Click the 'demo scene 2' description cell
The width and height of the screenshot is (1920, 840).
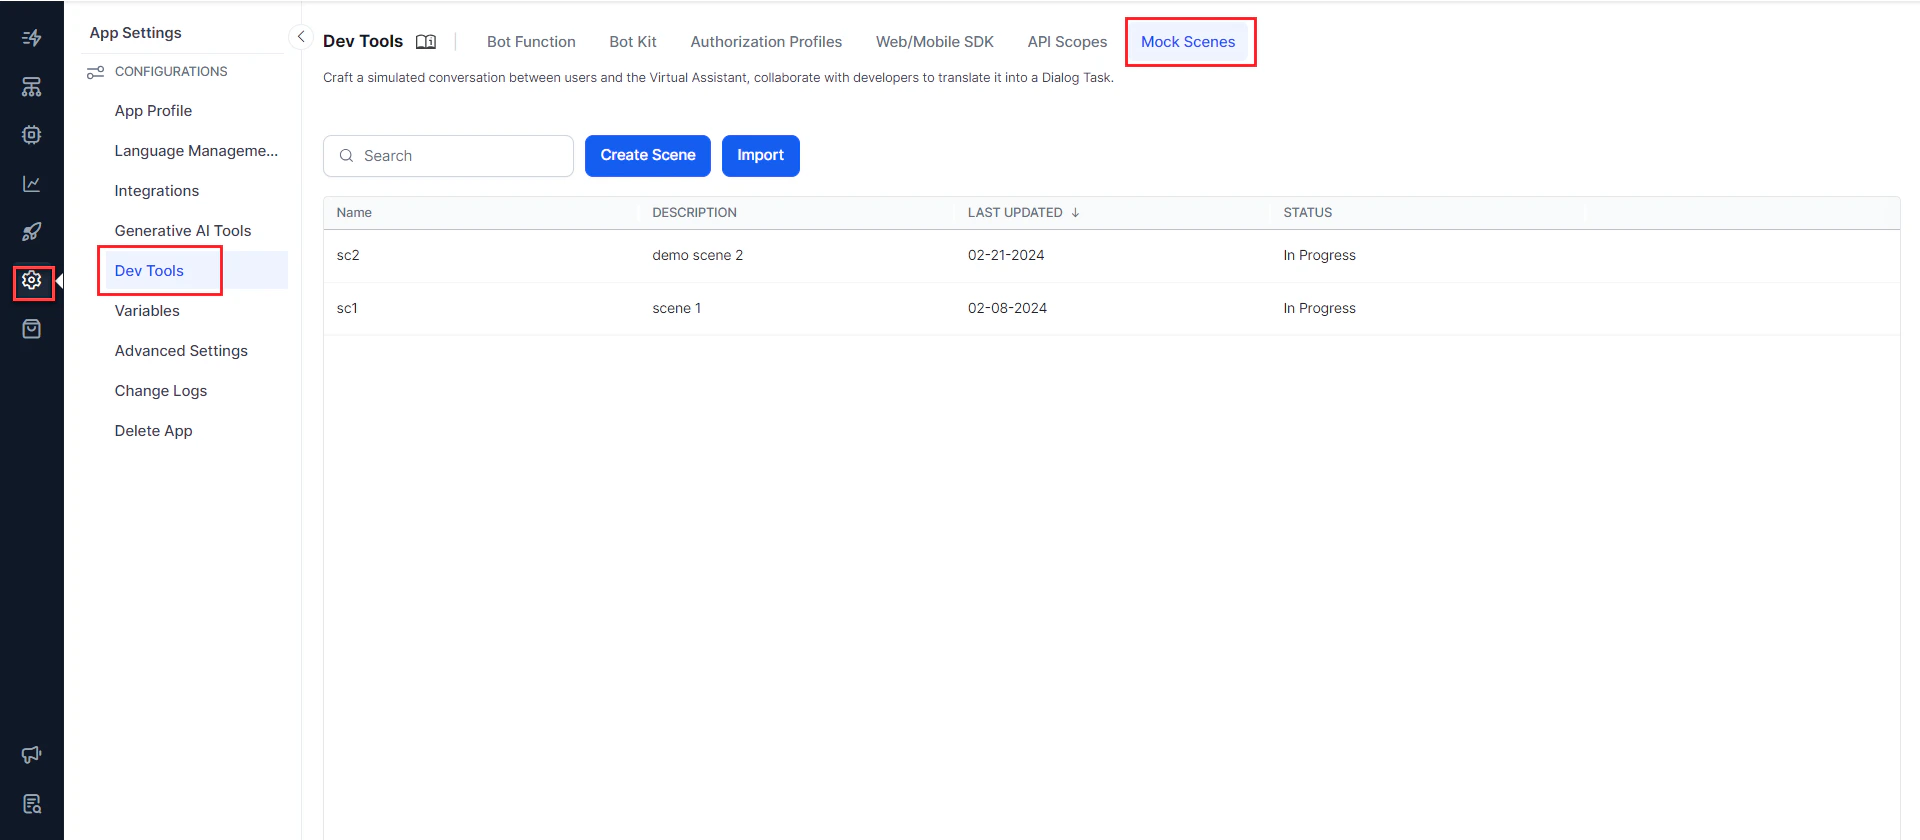click(697, 256)
